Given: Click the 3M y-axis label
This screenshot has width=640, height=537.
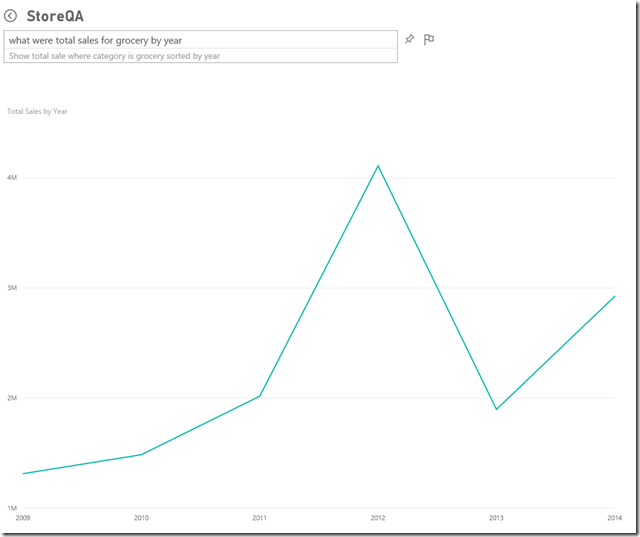Looking at the screenshot, I should [12, 288].
